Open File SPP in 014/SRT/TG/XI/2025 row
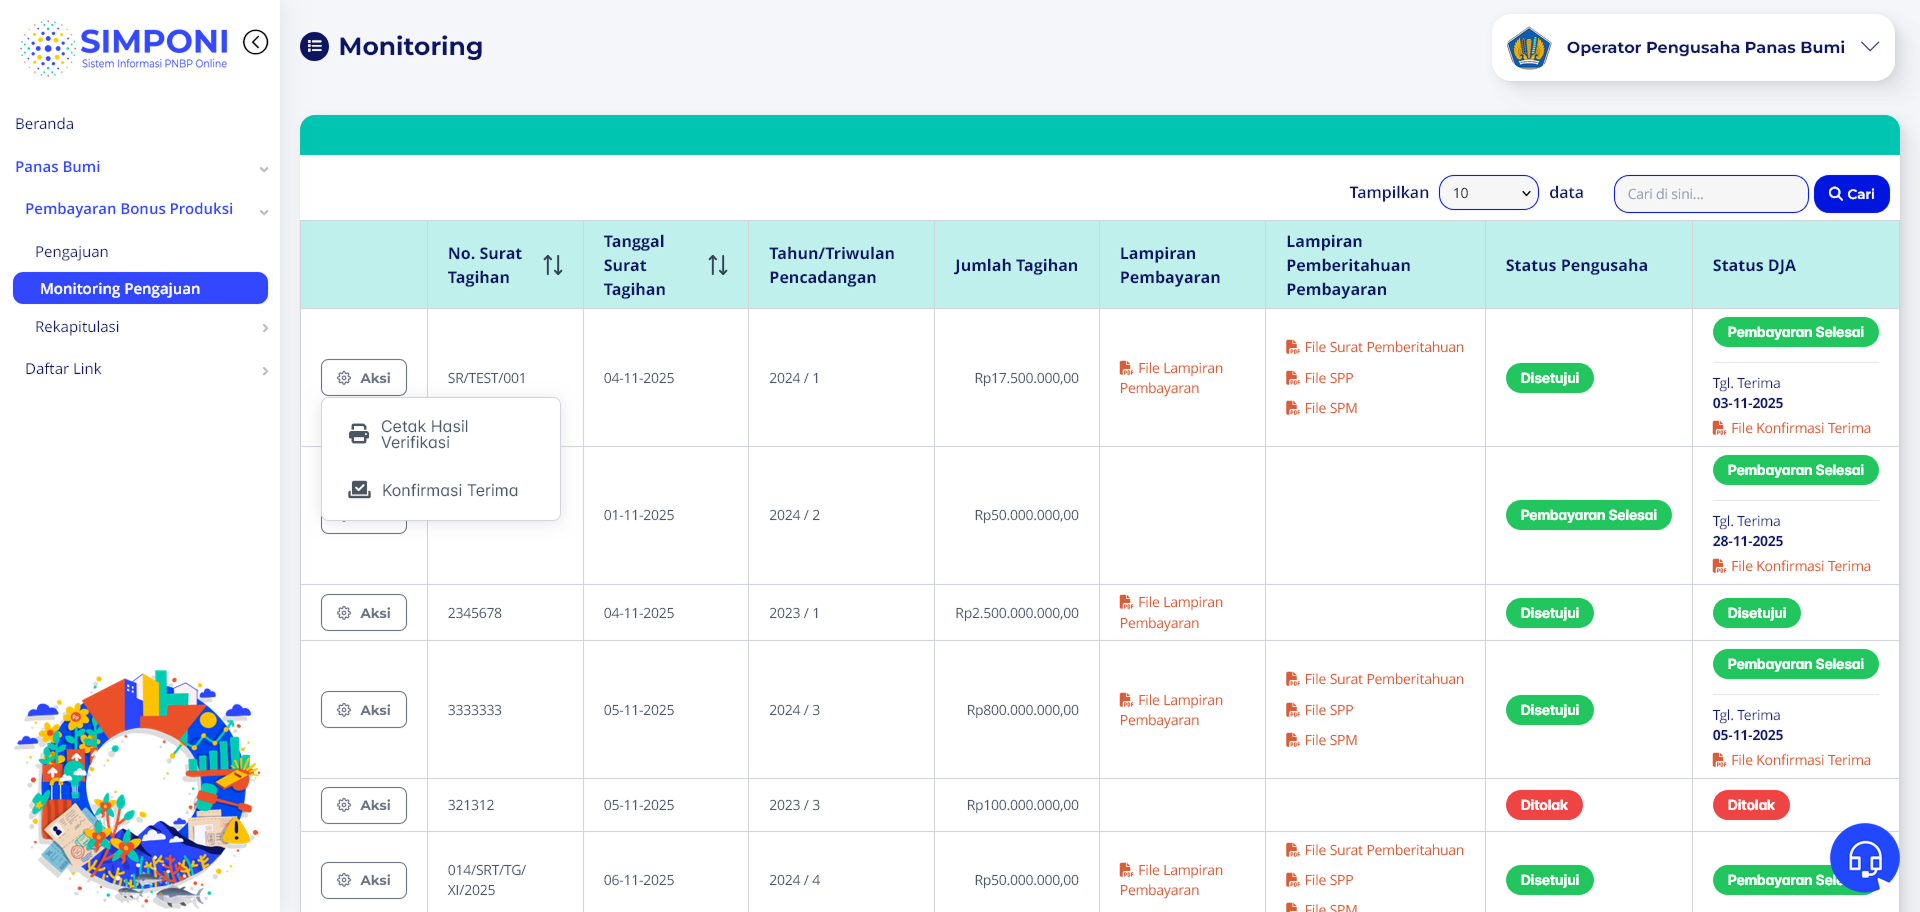 tap(1320, 880)
